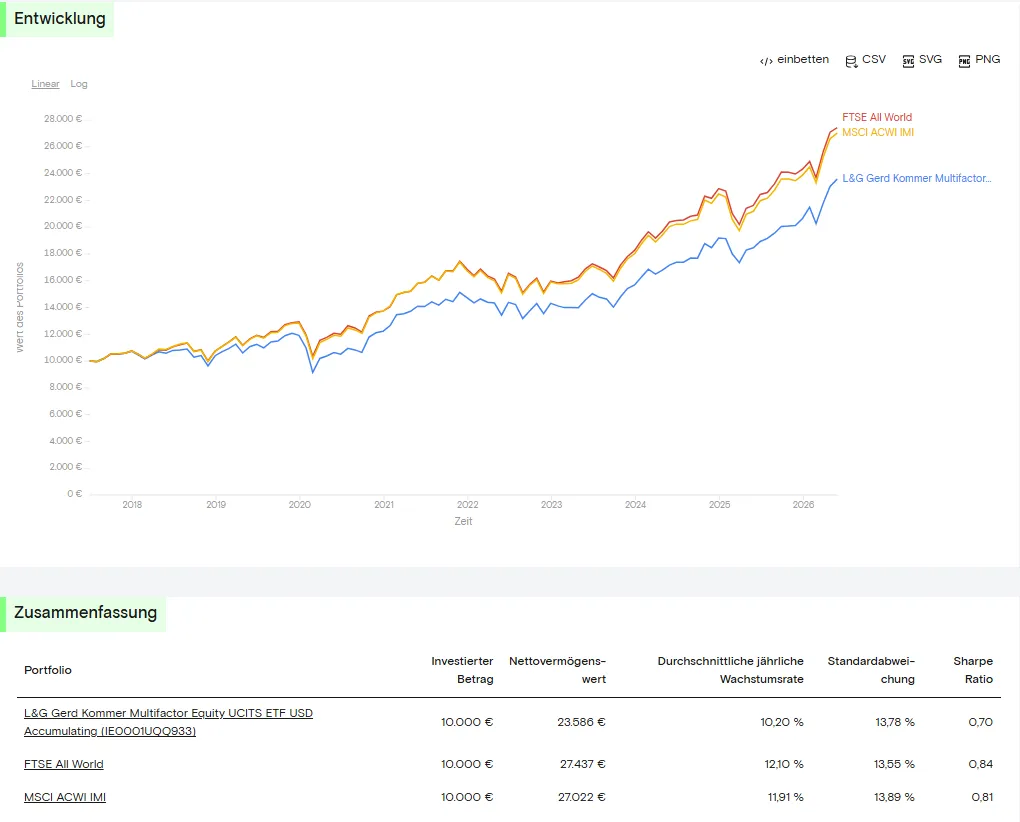Export chart using SVG label

(930, 59)
